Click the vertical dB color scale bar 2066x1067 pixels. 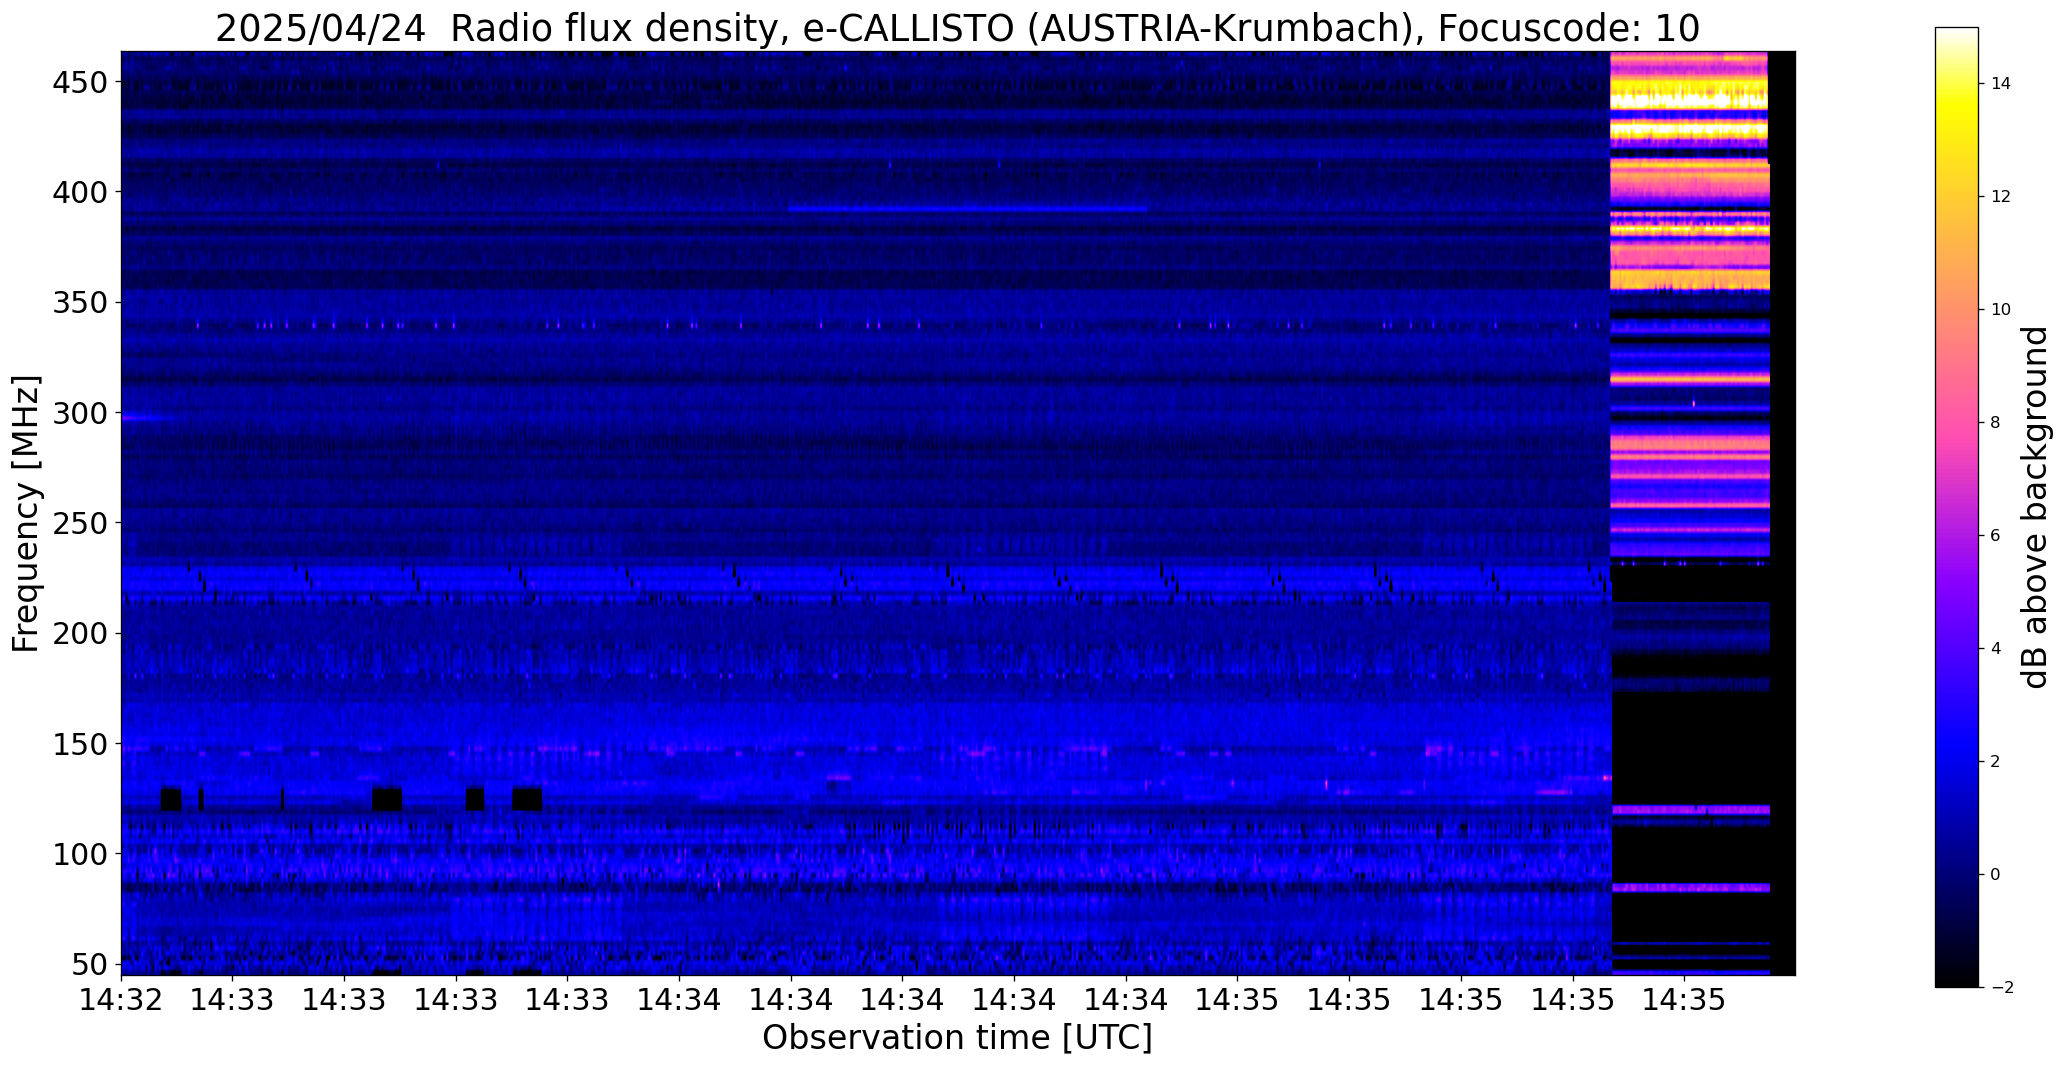tap(1957, 507)
